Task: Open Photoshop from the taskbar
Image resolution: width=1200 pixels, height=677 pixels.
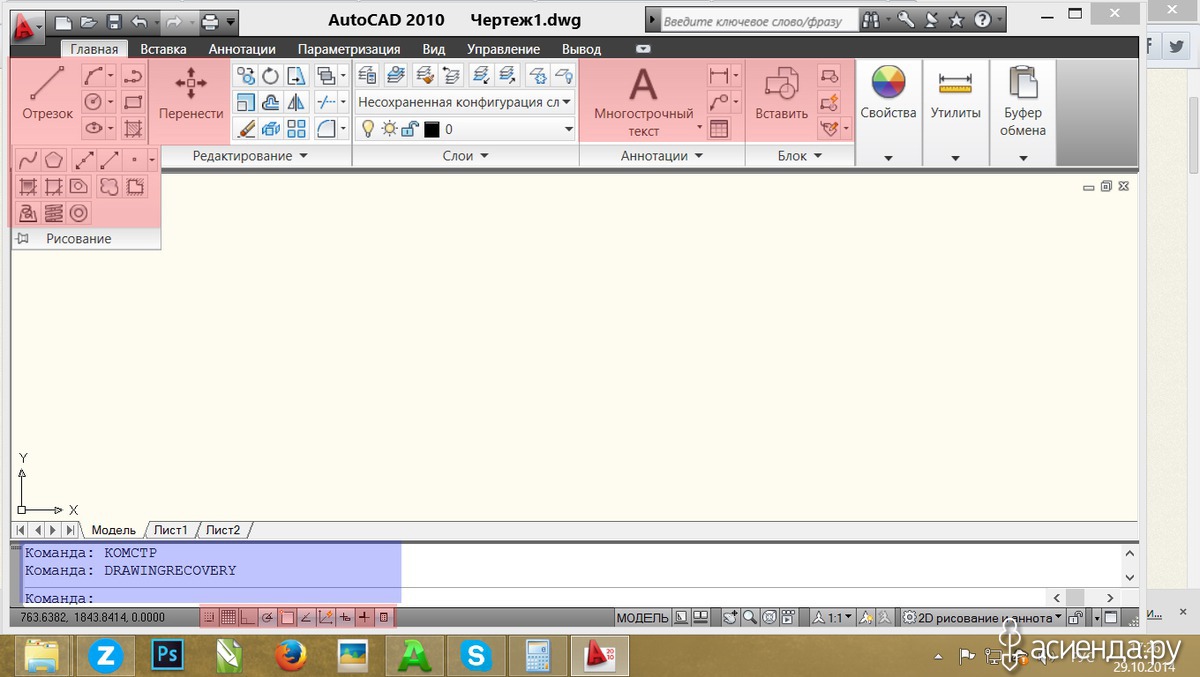Action: [167, 656]
